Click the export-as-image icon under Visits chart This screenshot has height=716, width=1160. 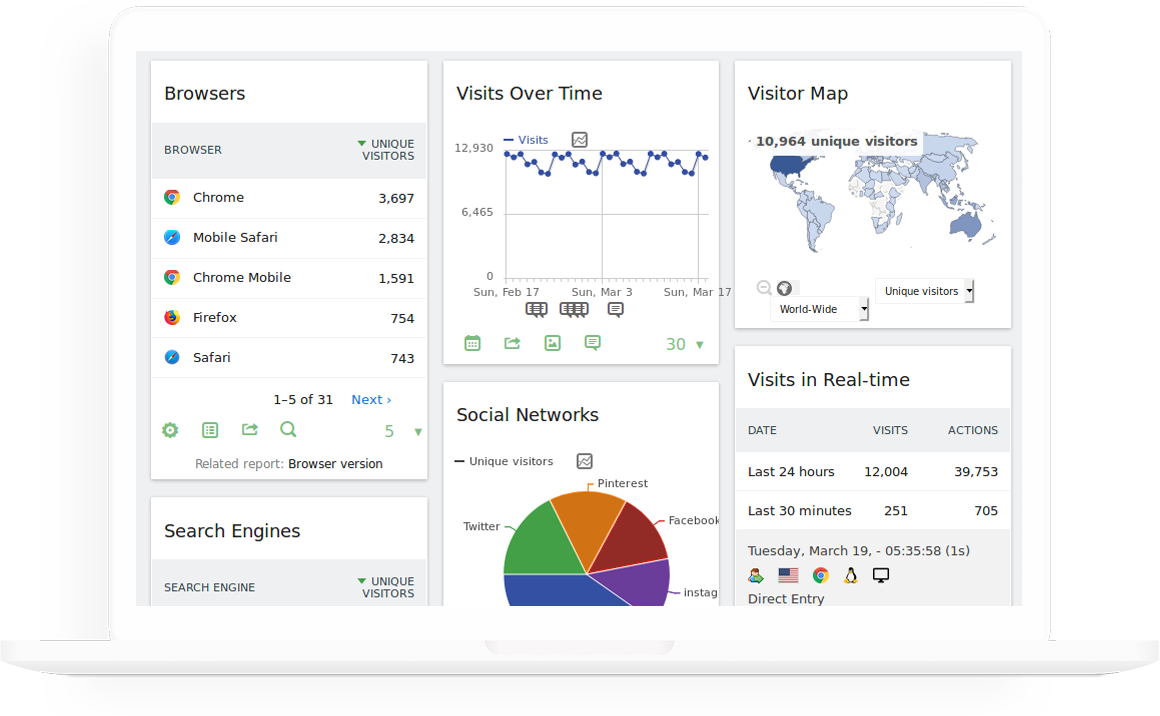(x=552, y=343)
